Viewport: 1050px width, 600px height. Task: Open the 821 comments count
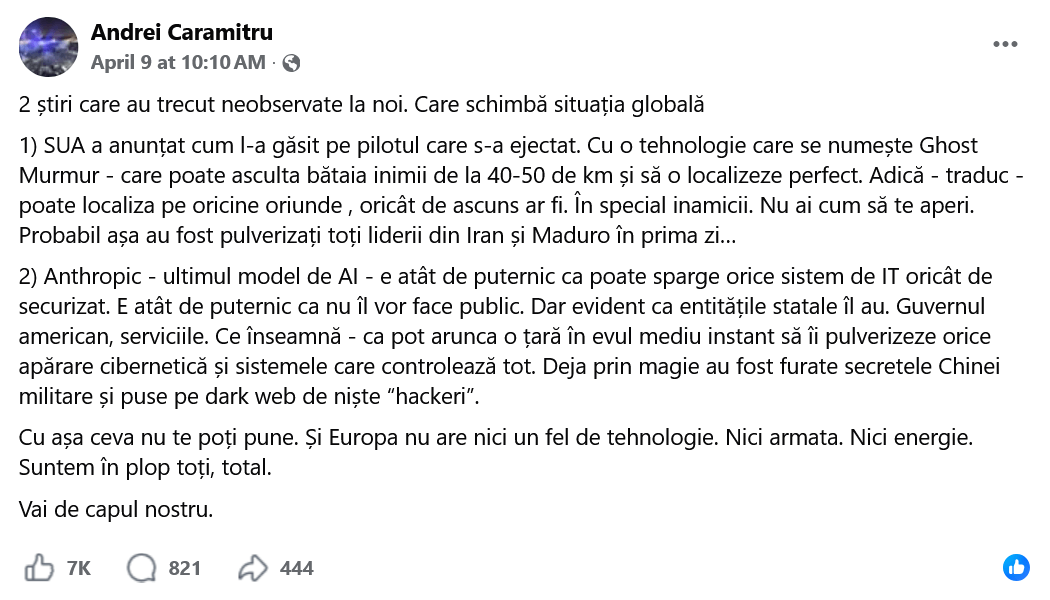(185, 568)
